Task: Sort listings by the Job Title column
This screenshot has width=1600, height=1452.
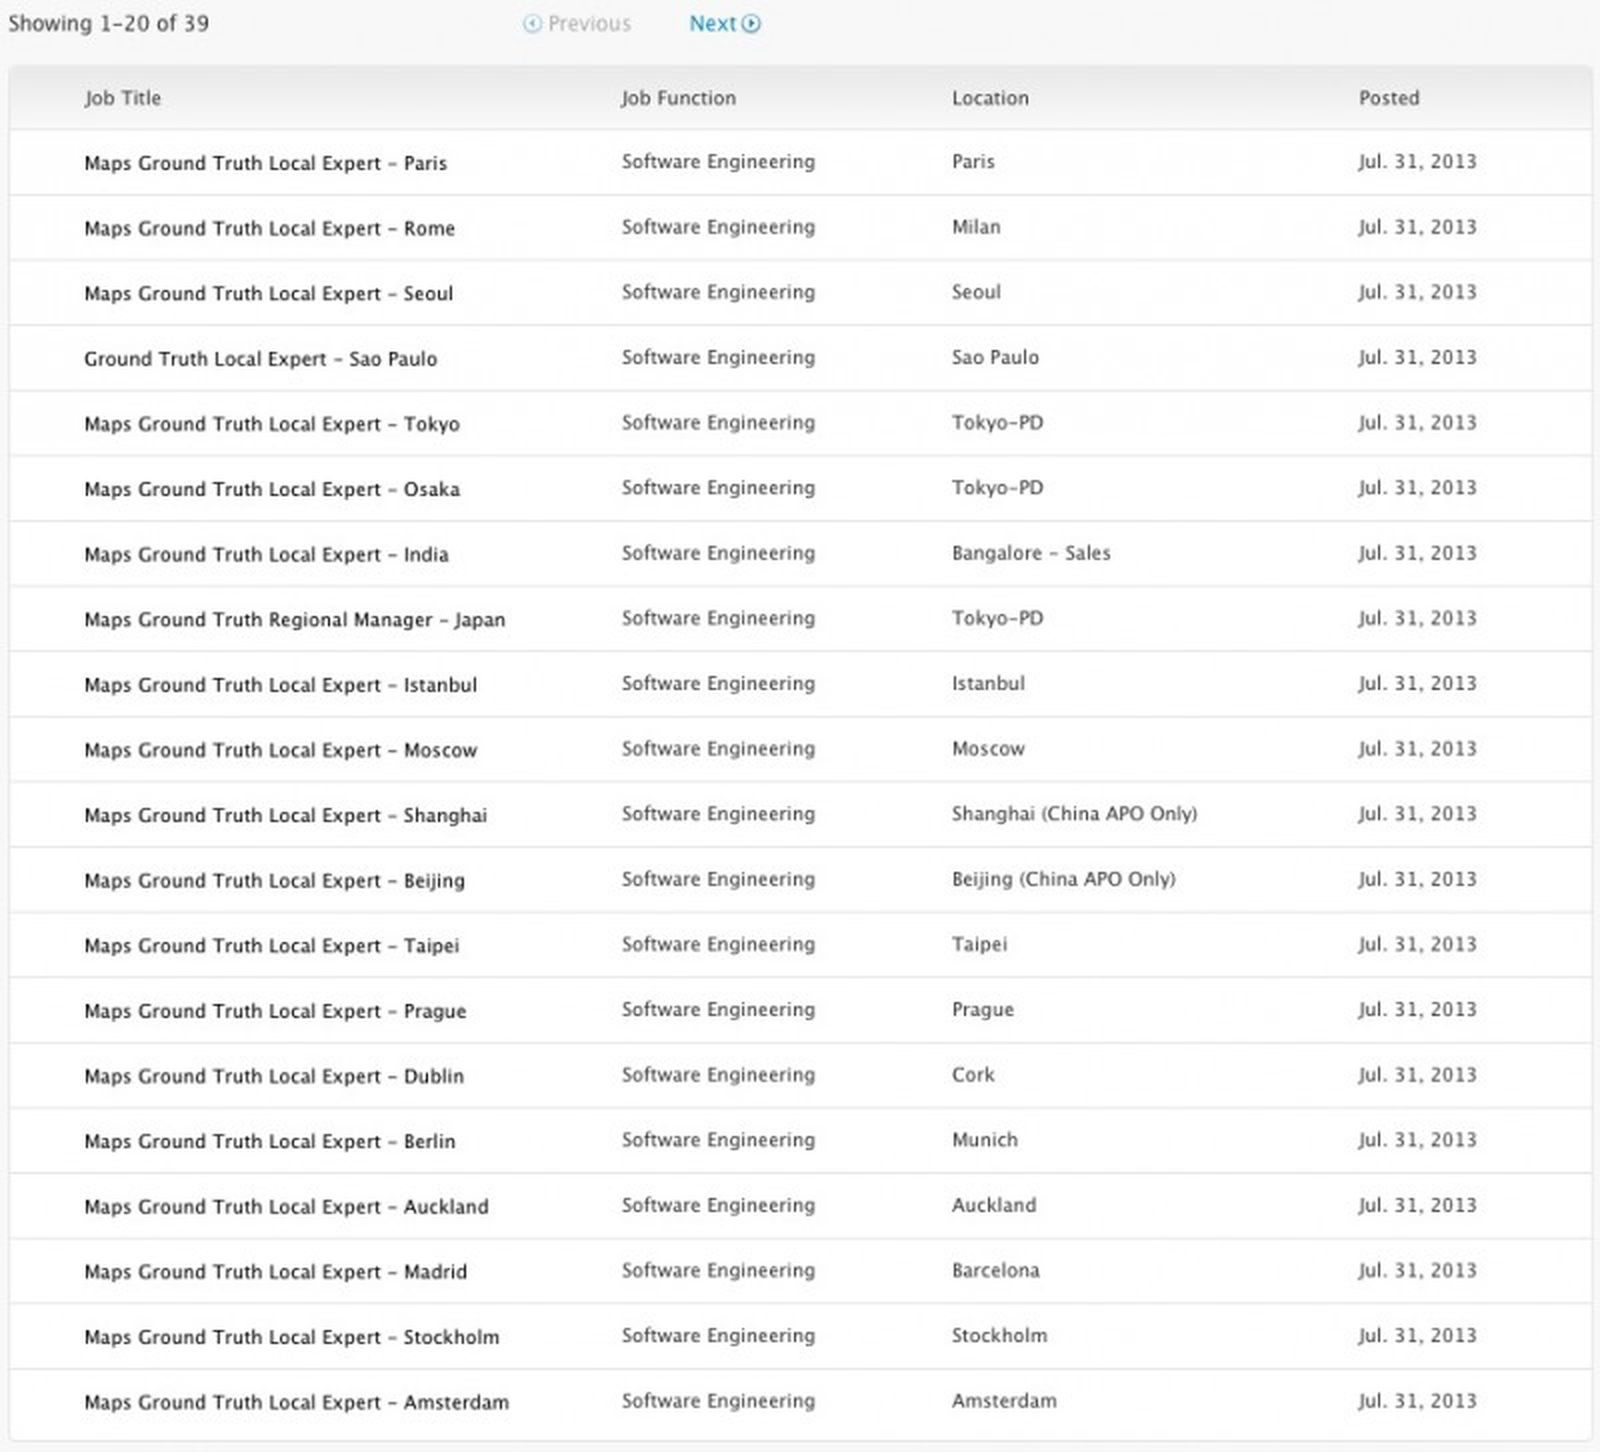Action: pos(121,98)
